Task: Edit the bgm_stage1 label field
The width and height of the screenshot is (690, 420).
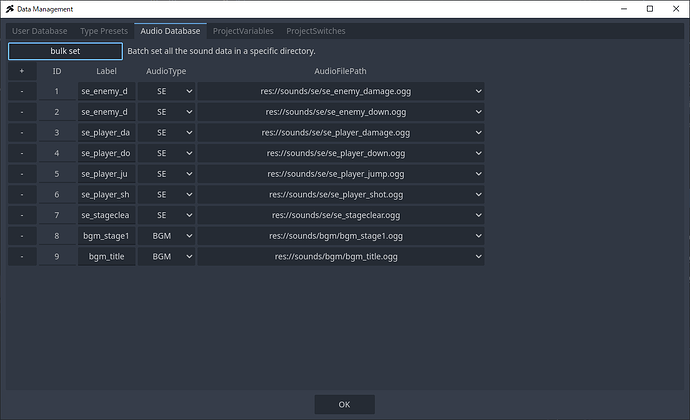Action: click(105, 236)
